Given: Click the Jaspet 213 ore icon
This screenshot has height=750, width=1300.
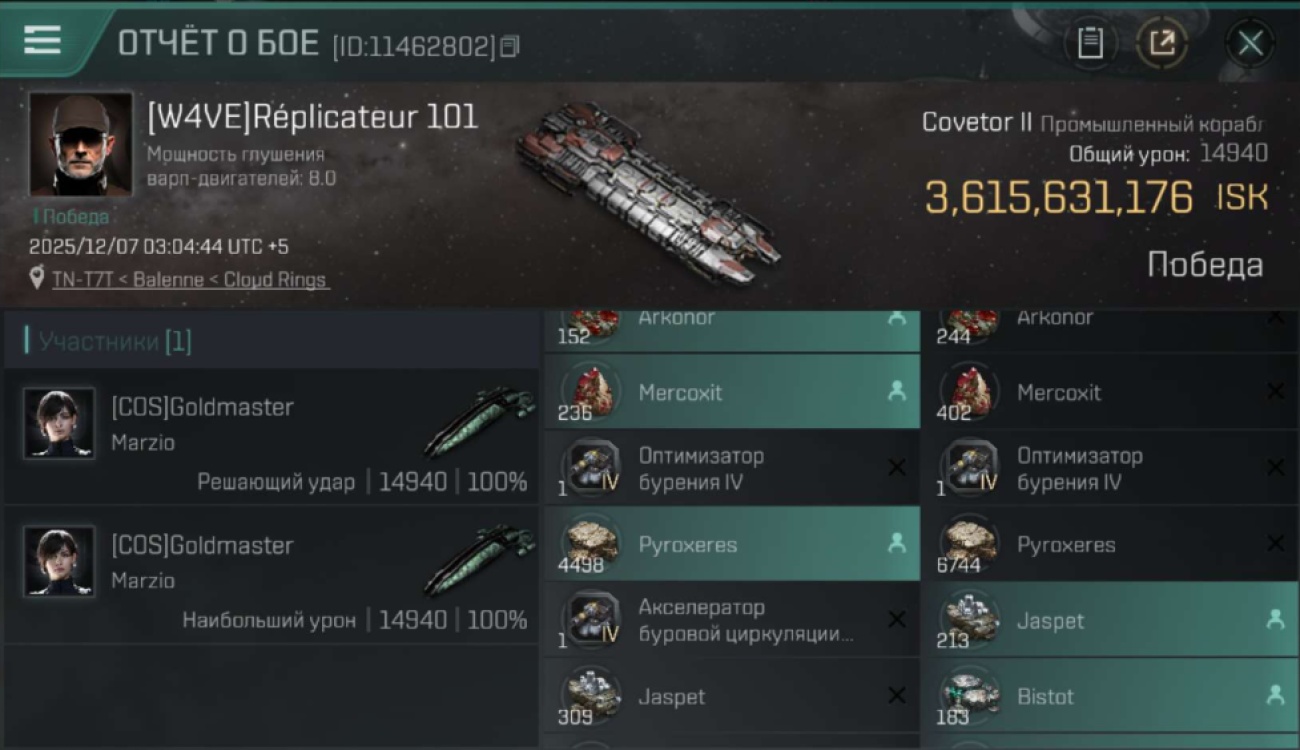Looking at the screenshot, I should click(969, 618).
